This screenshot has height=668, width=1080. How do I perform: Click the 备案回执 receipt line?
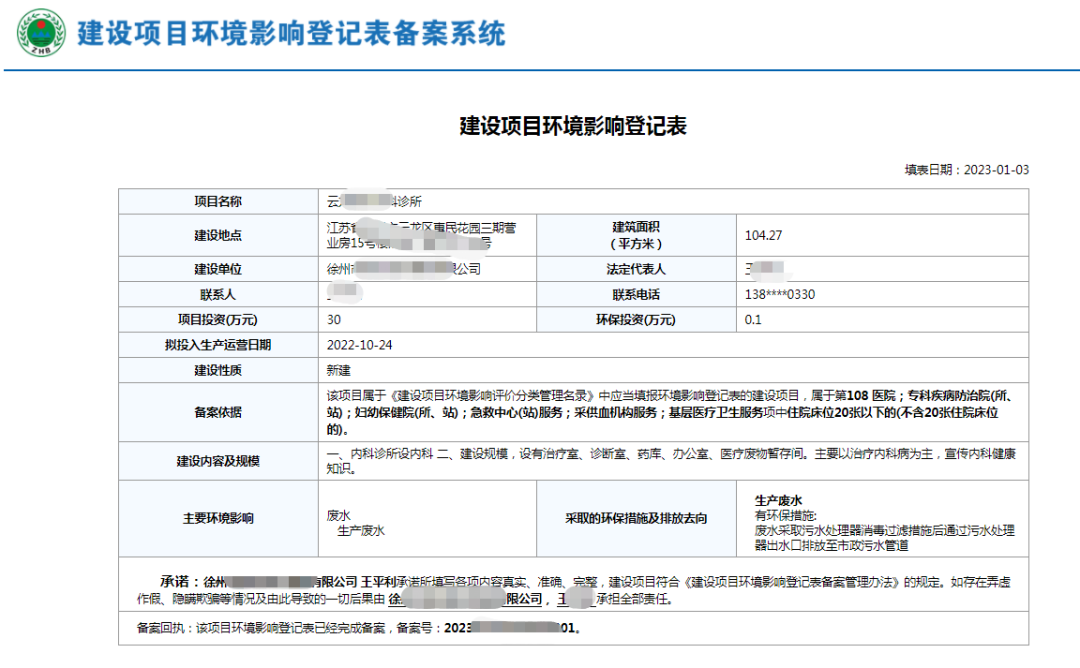[x=358, y=629]
